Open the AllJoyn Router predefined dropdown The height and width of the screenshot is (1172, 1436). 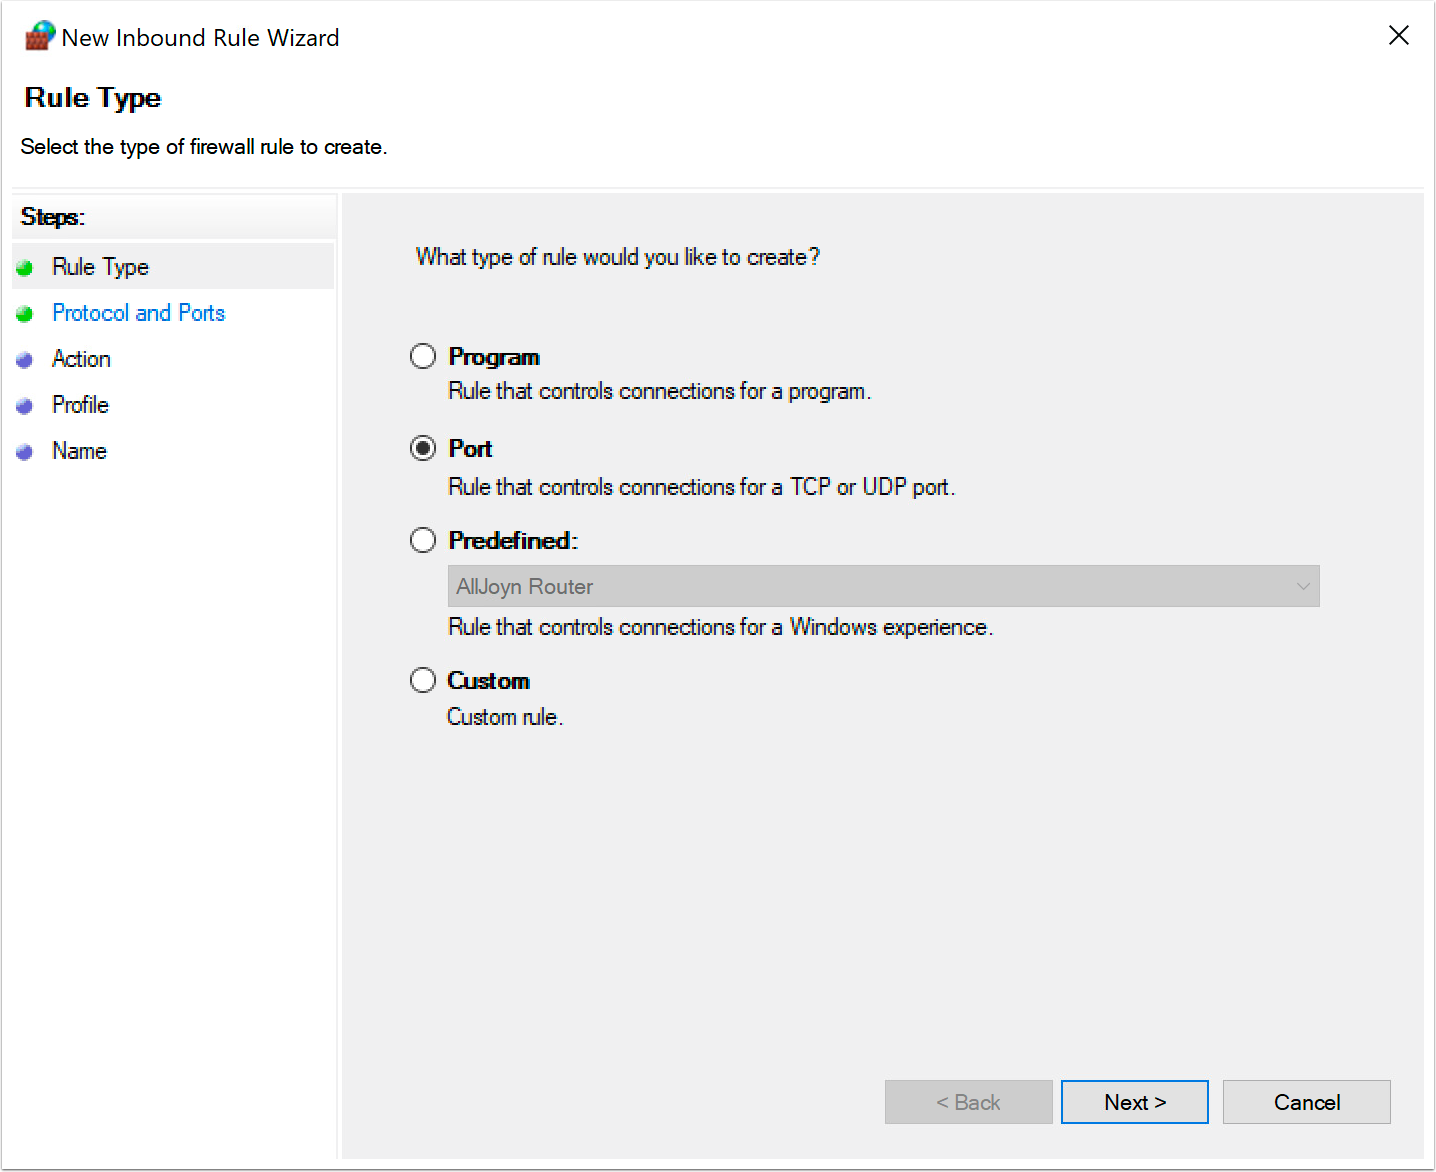pyautogui.click(x=883, y=586)
